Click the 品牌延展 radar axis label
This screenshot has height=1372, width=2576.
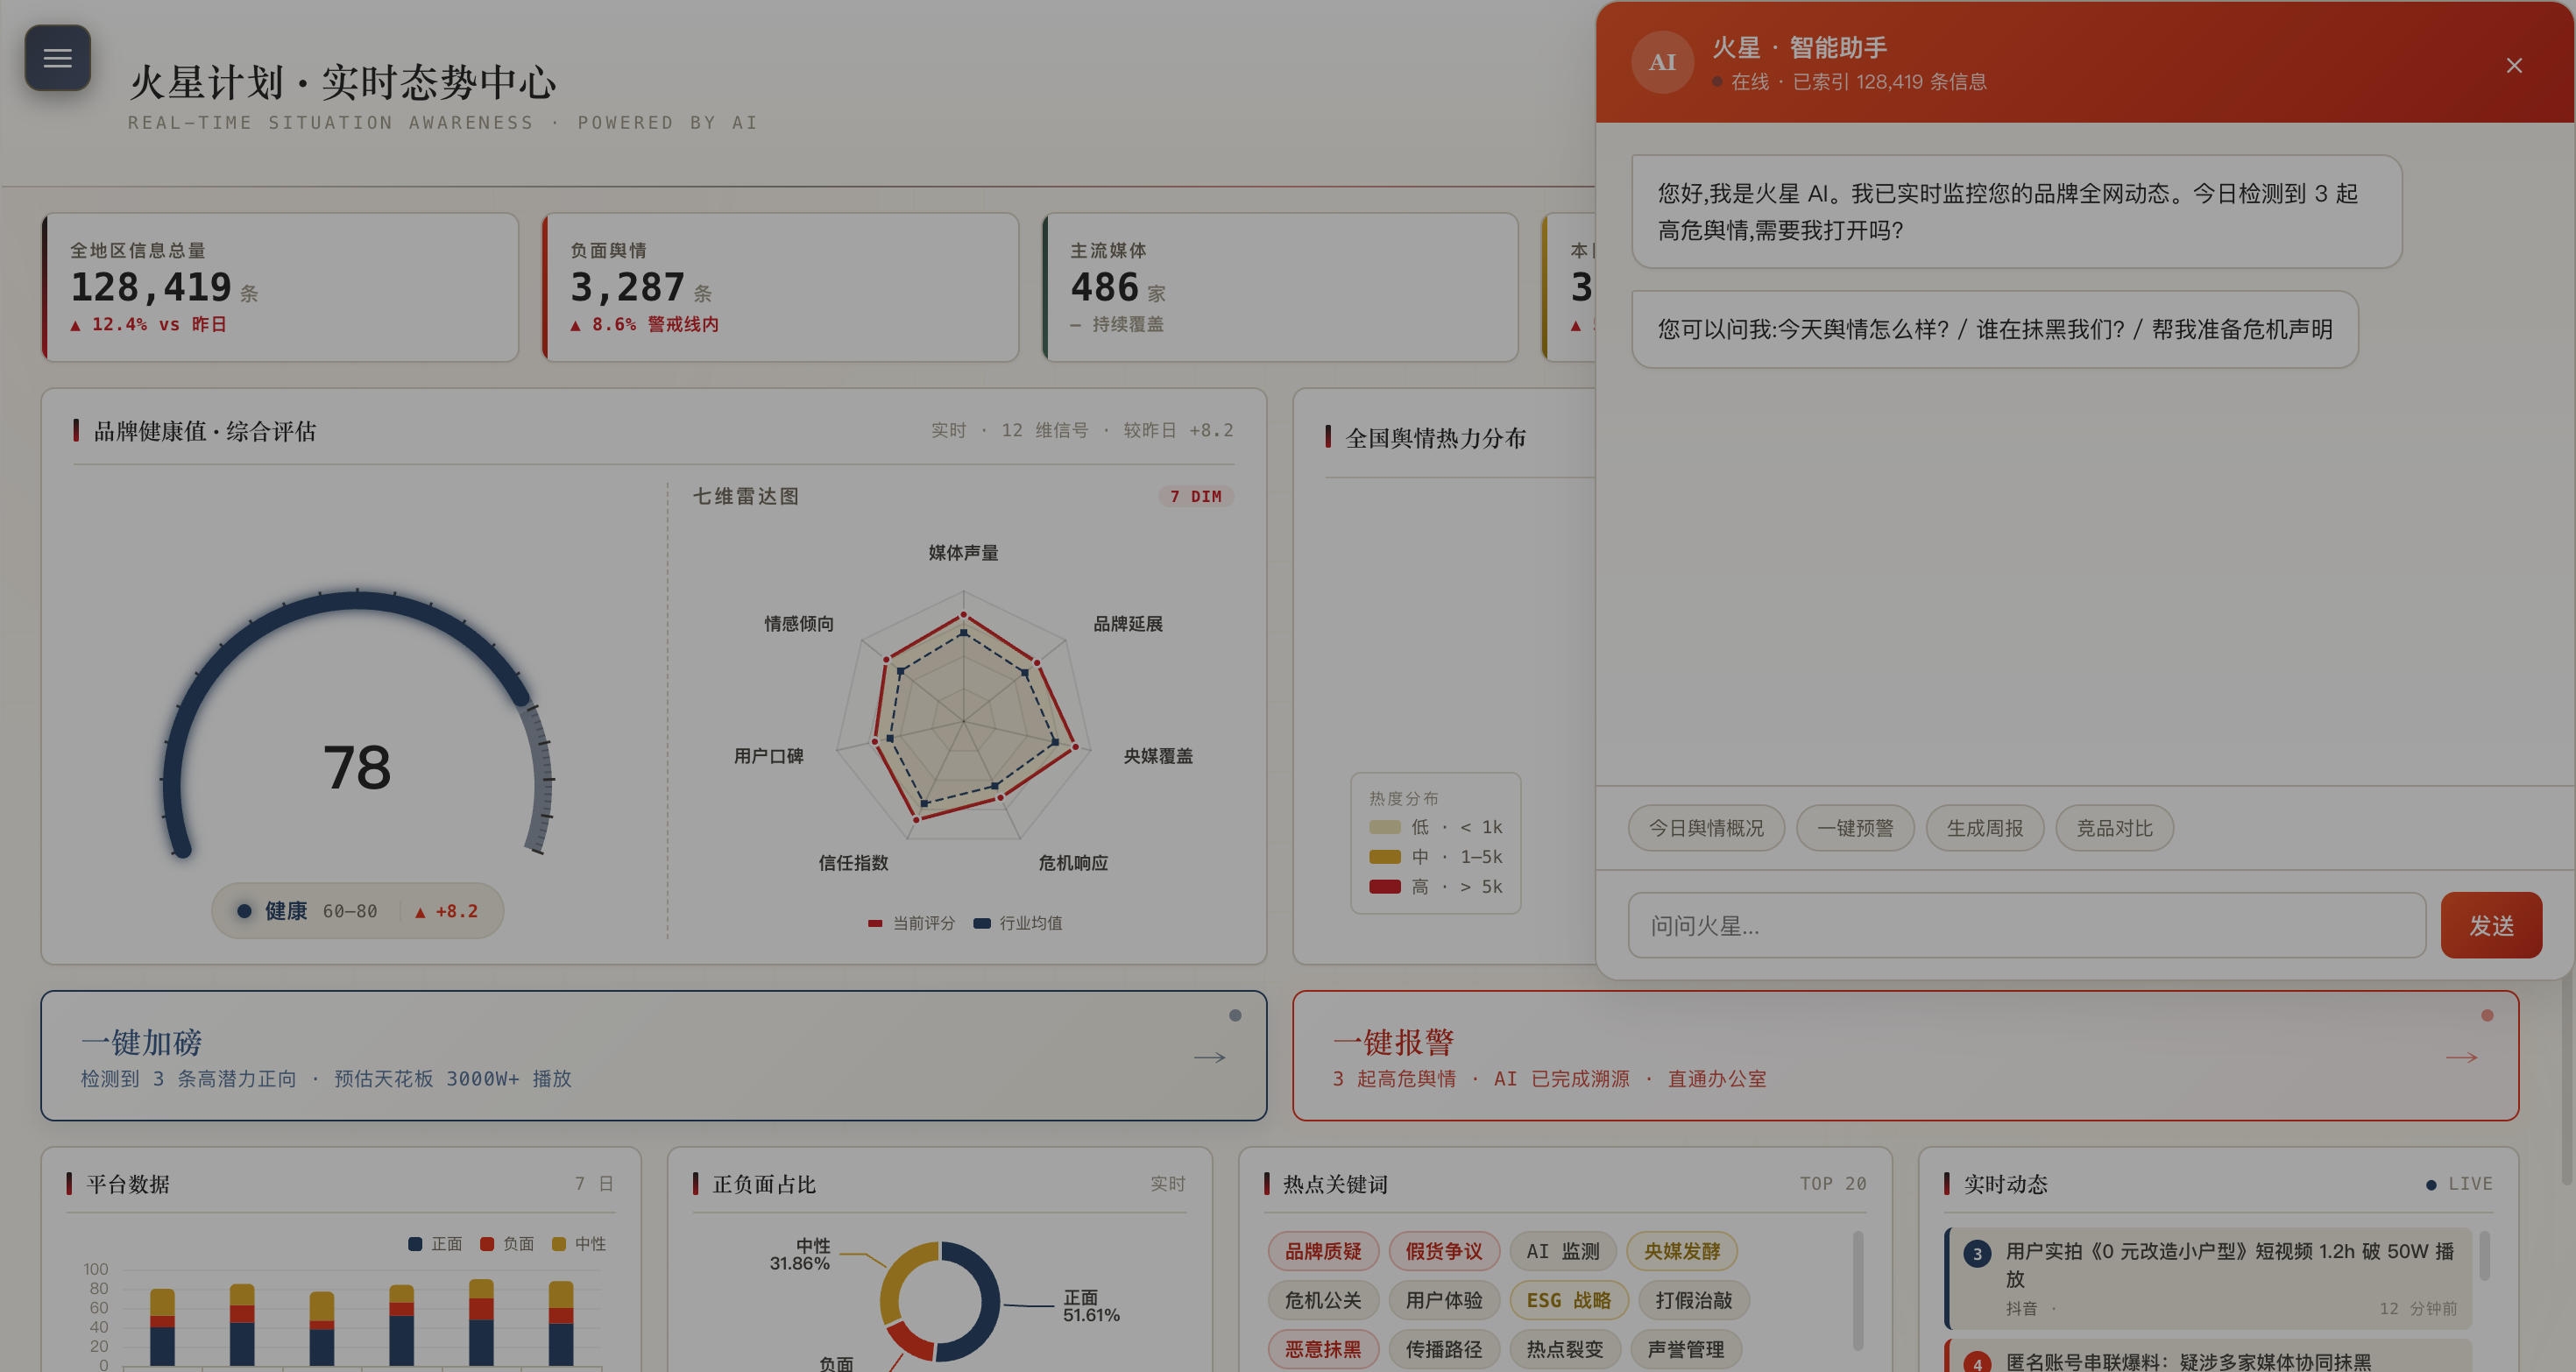click(1128, 624)
